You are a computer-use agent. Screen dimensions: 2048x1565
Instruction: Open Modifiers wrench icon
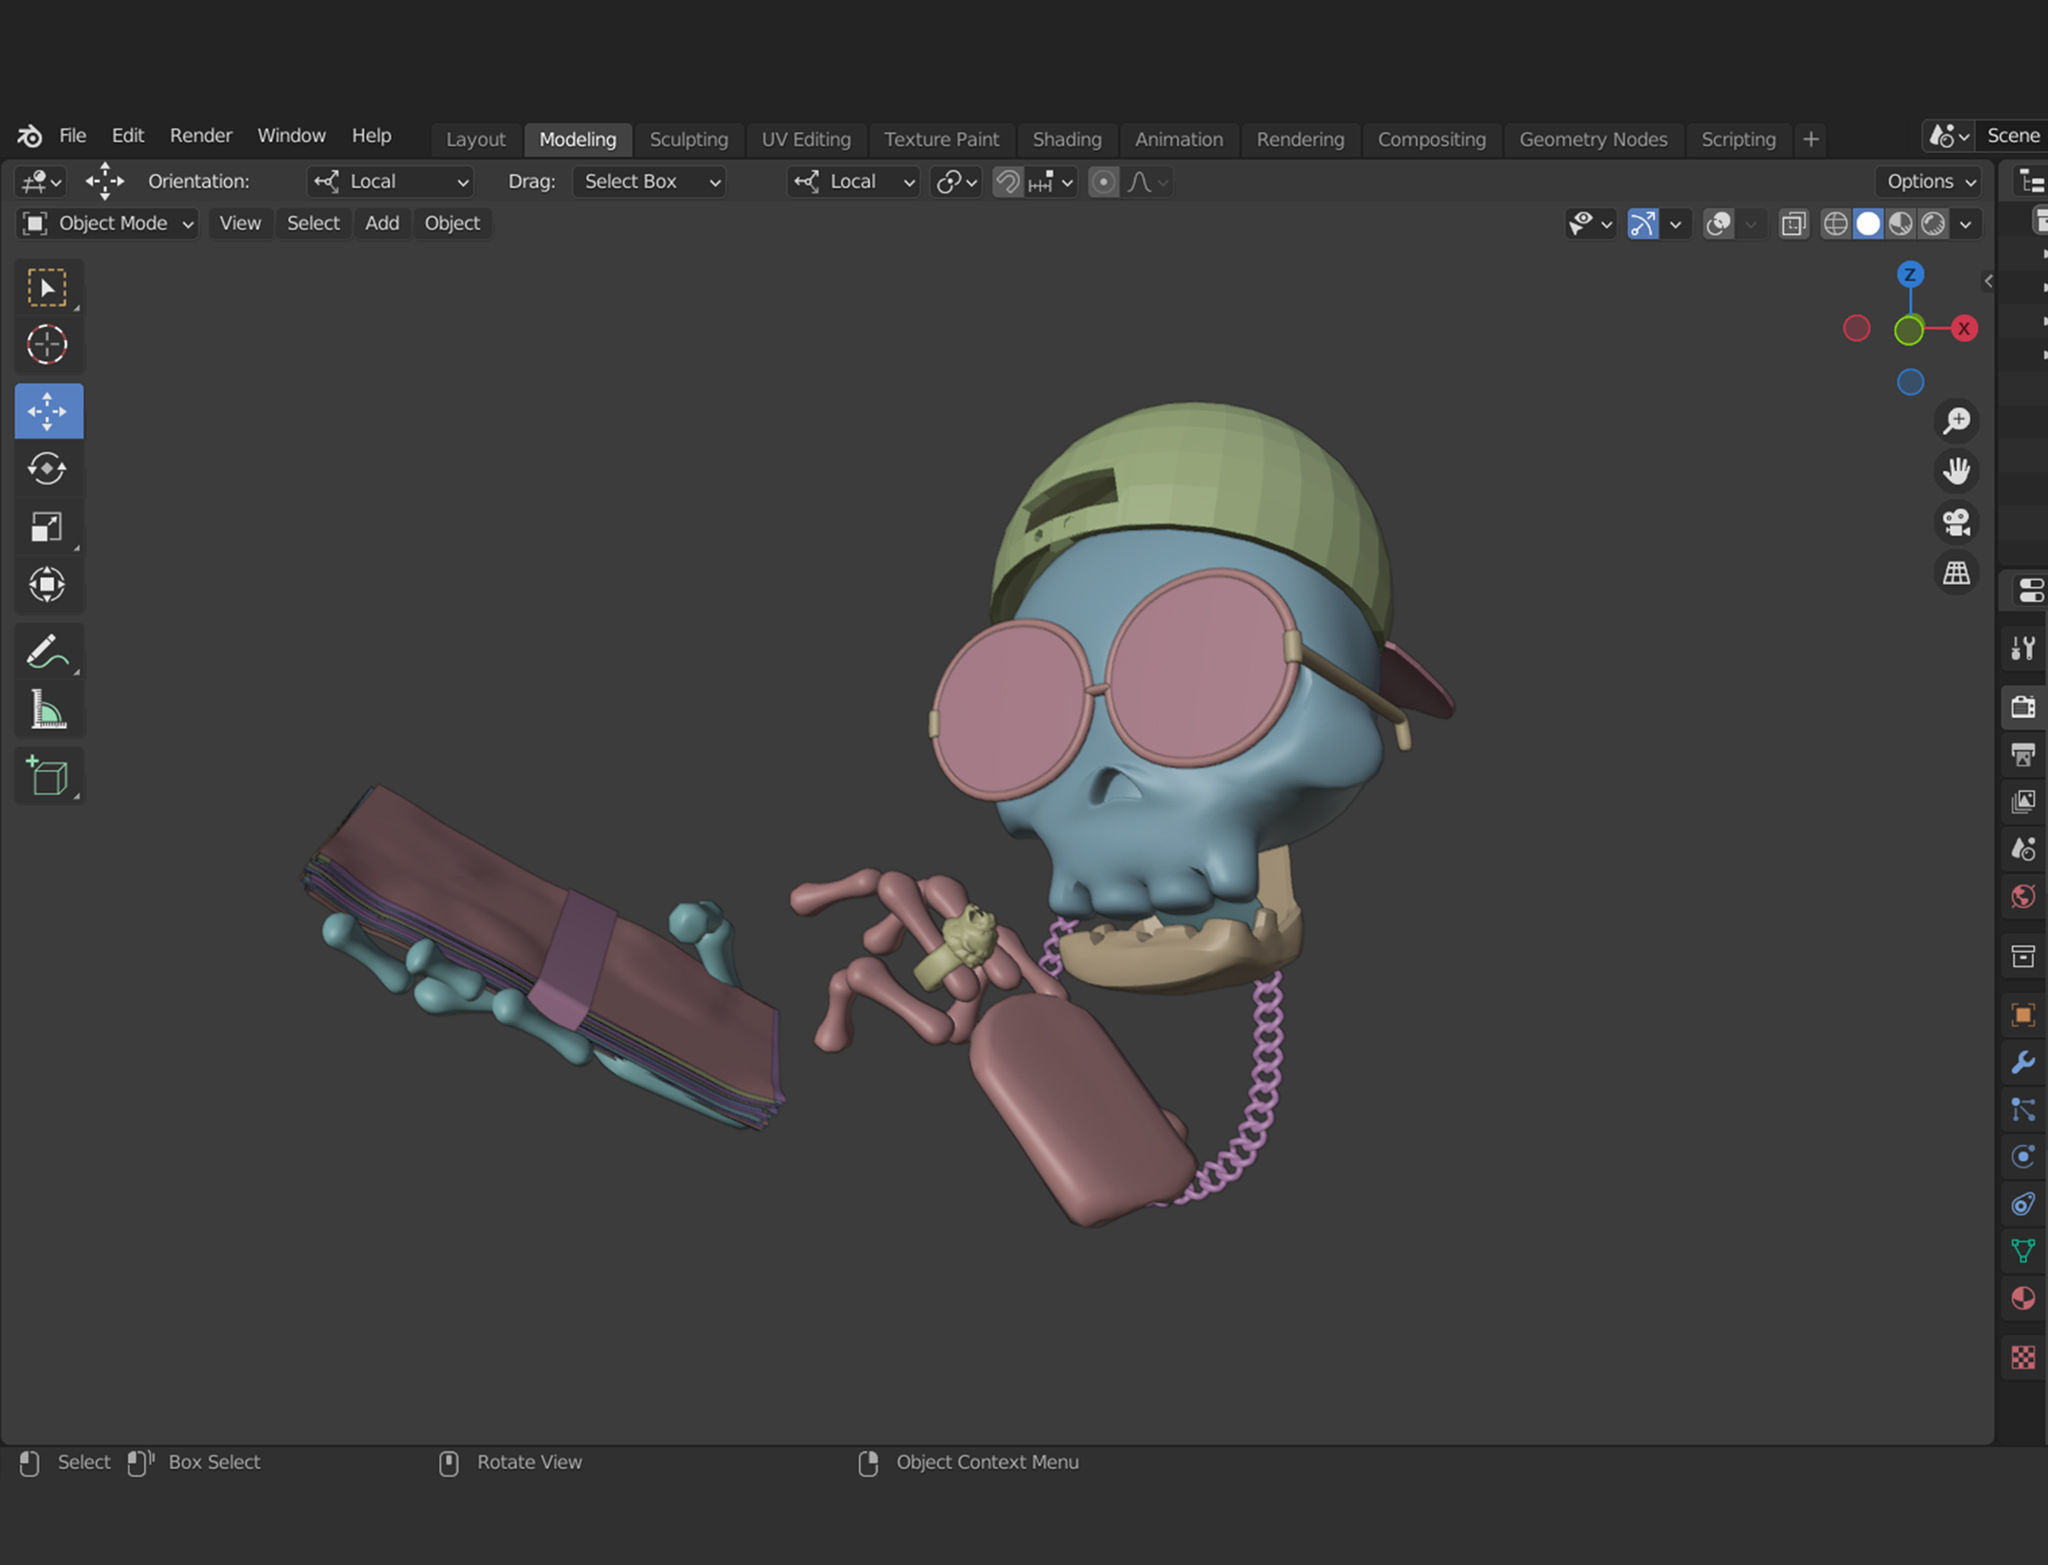[2023, 1062]
